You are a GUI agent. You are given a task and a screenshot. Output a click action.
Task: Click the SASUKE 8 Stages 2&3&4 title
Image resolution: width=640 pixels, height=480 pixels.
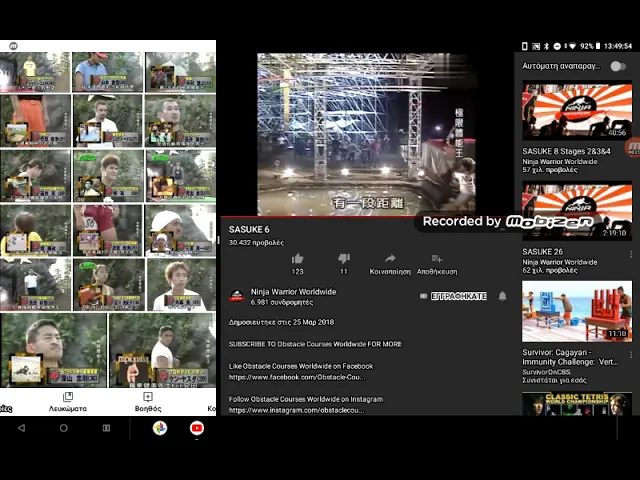pos(567,151)
